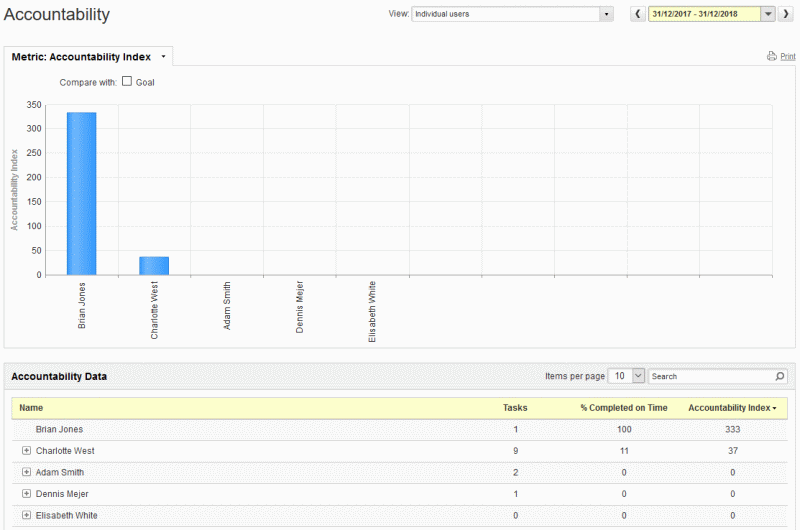Select the Elisabeth White name in table

coord(66,515)
